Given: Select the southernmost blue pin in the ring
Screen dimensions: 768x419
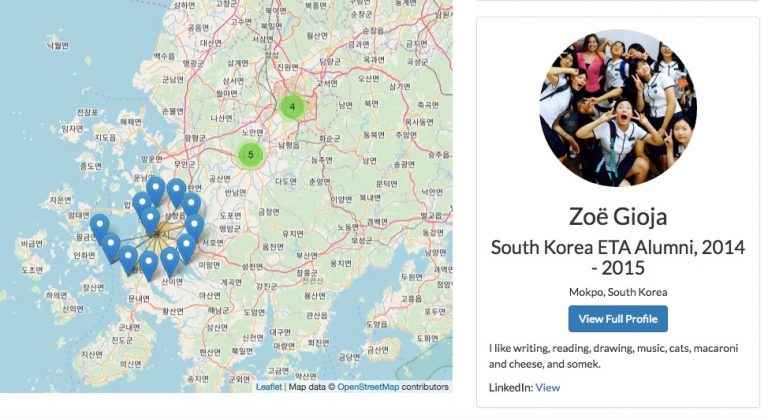Looking at the screenshot, I should click(148, 267).
